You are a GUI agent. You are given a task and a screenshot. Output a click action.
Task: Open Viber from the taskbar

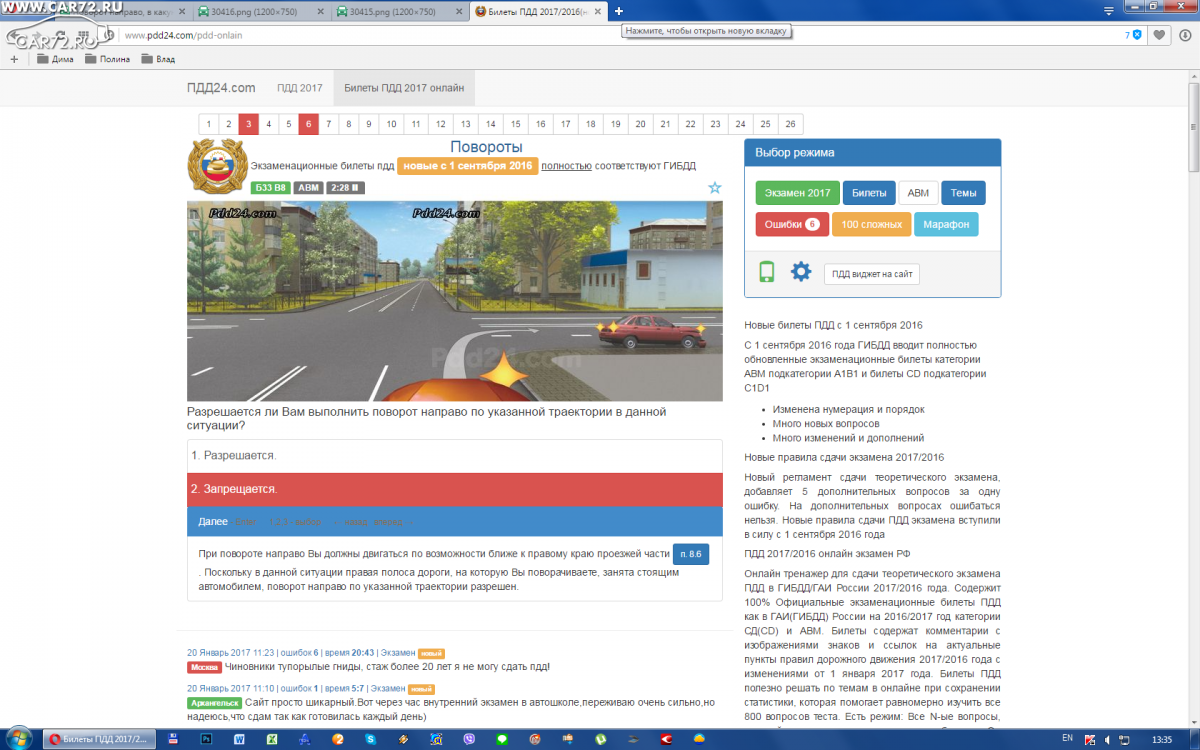point(469,739)
